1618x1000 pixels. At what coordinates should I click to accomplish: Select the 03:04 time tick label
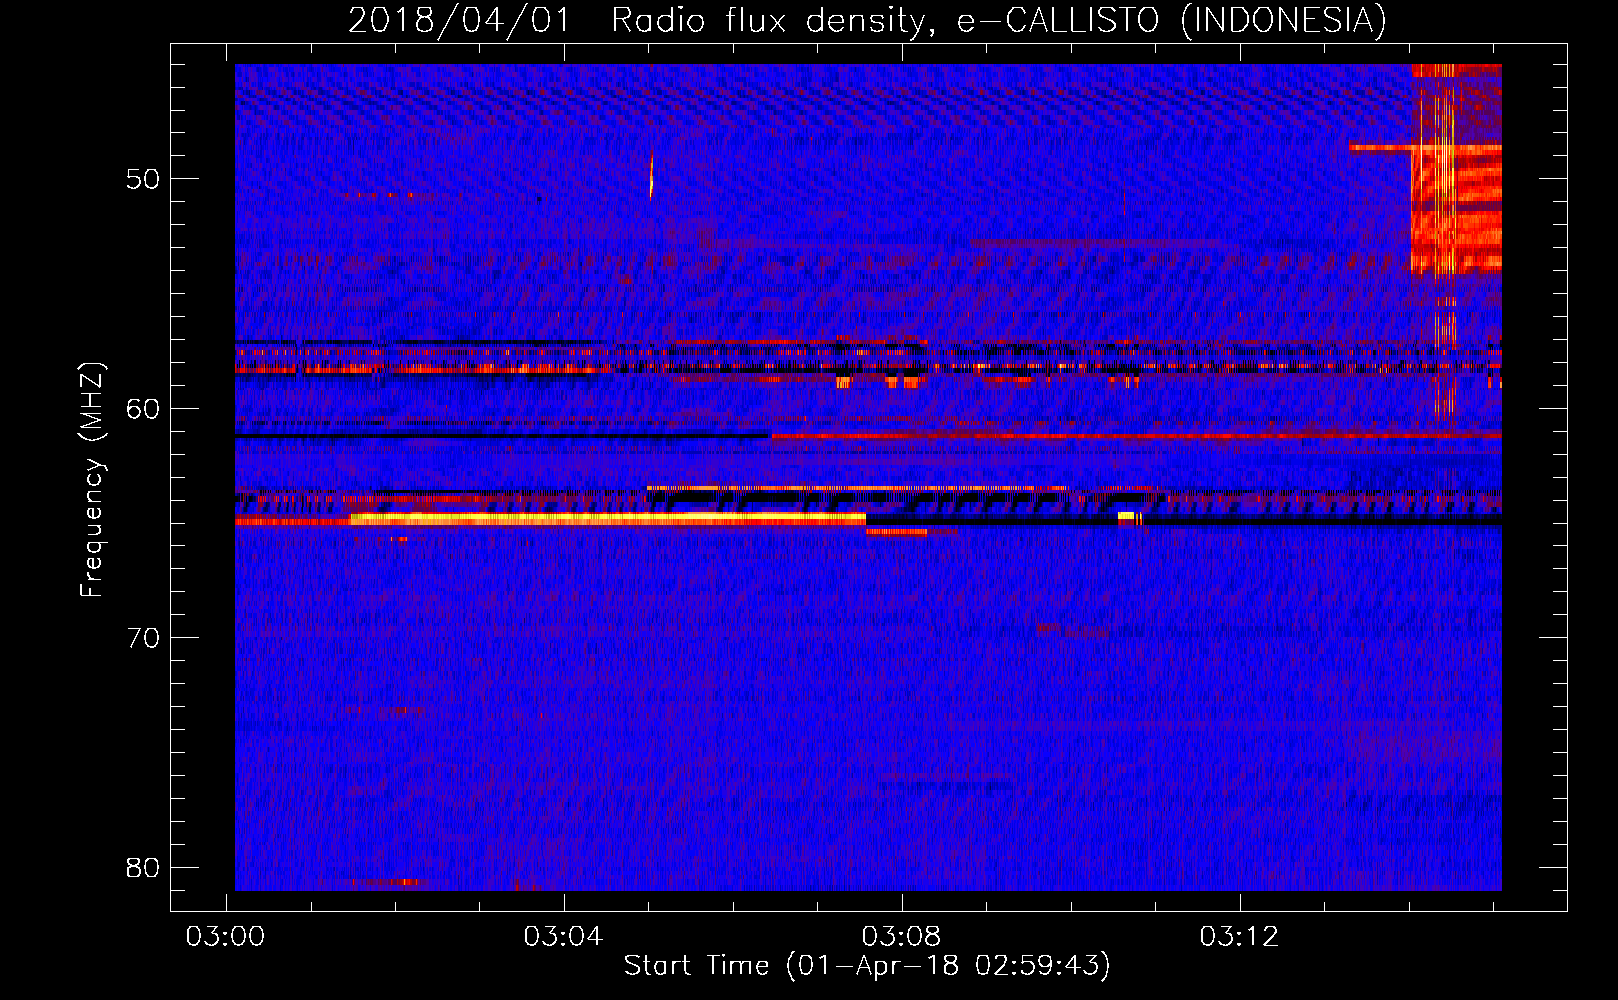click(x=564, y=936)
